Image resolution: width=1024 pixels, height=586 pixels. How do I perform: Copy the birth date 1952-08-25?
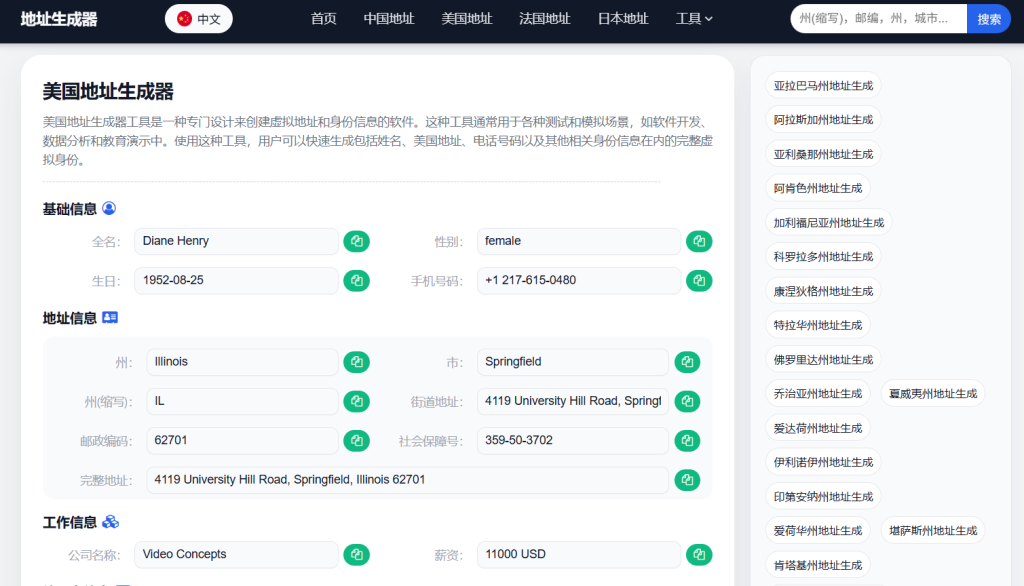pyautogui.click(x=356, y=281)
